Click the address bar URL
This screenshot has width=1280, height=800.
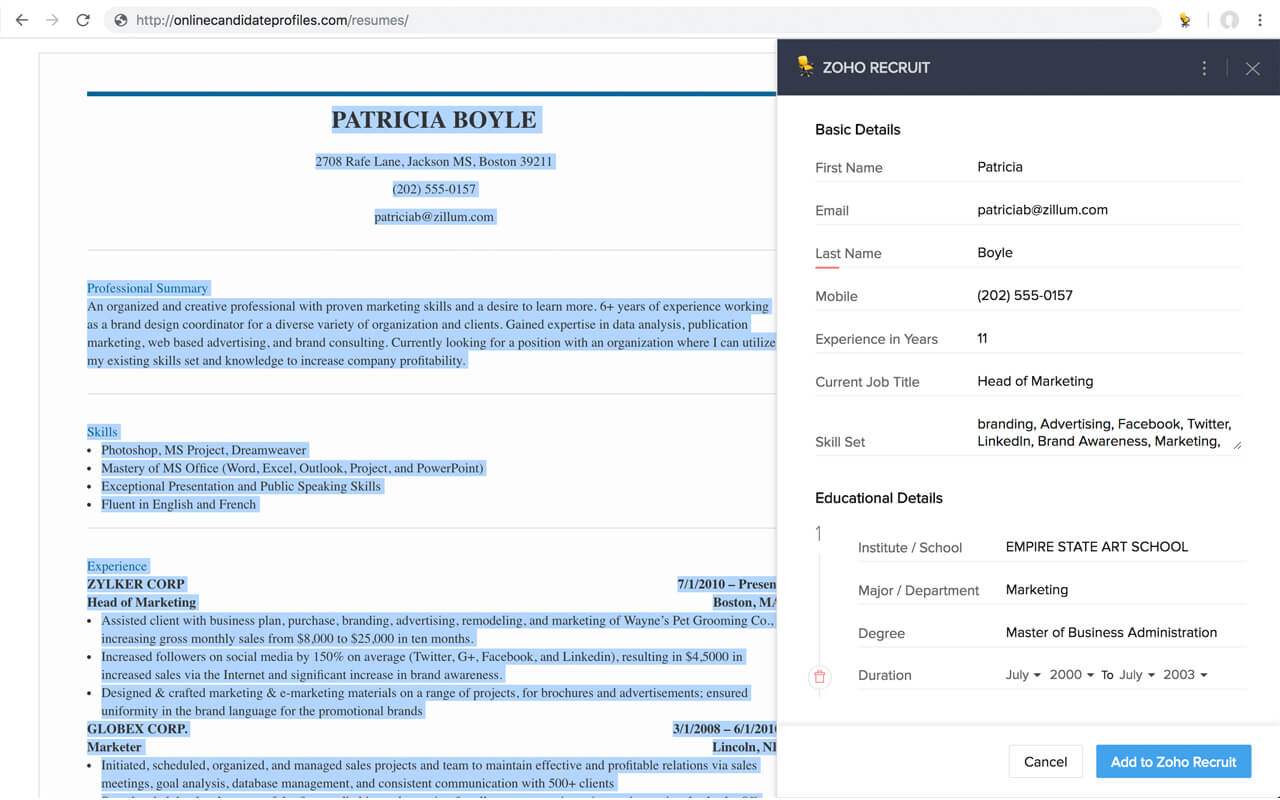click(x=300, y=19)
